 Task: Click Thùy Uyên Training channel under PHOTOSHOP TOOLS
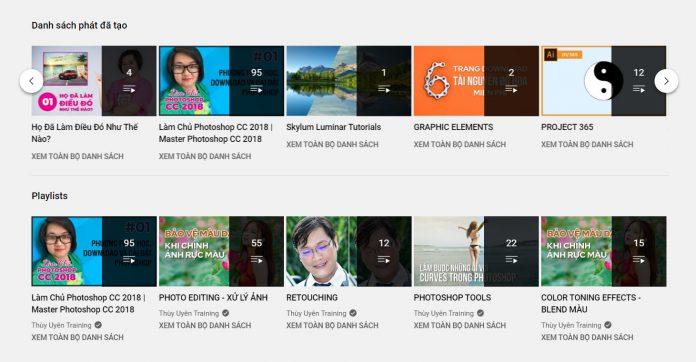coord(444,313)
